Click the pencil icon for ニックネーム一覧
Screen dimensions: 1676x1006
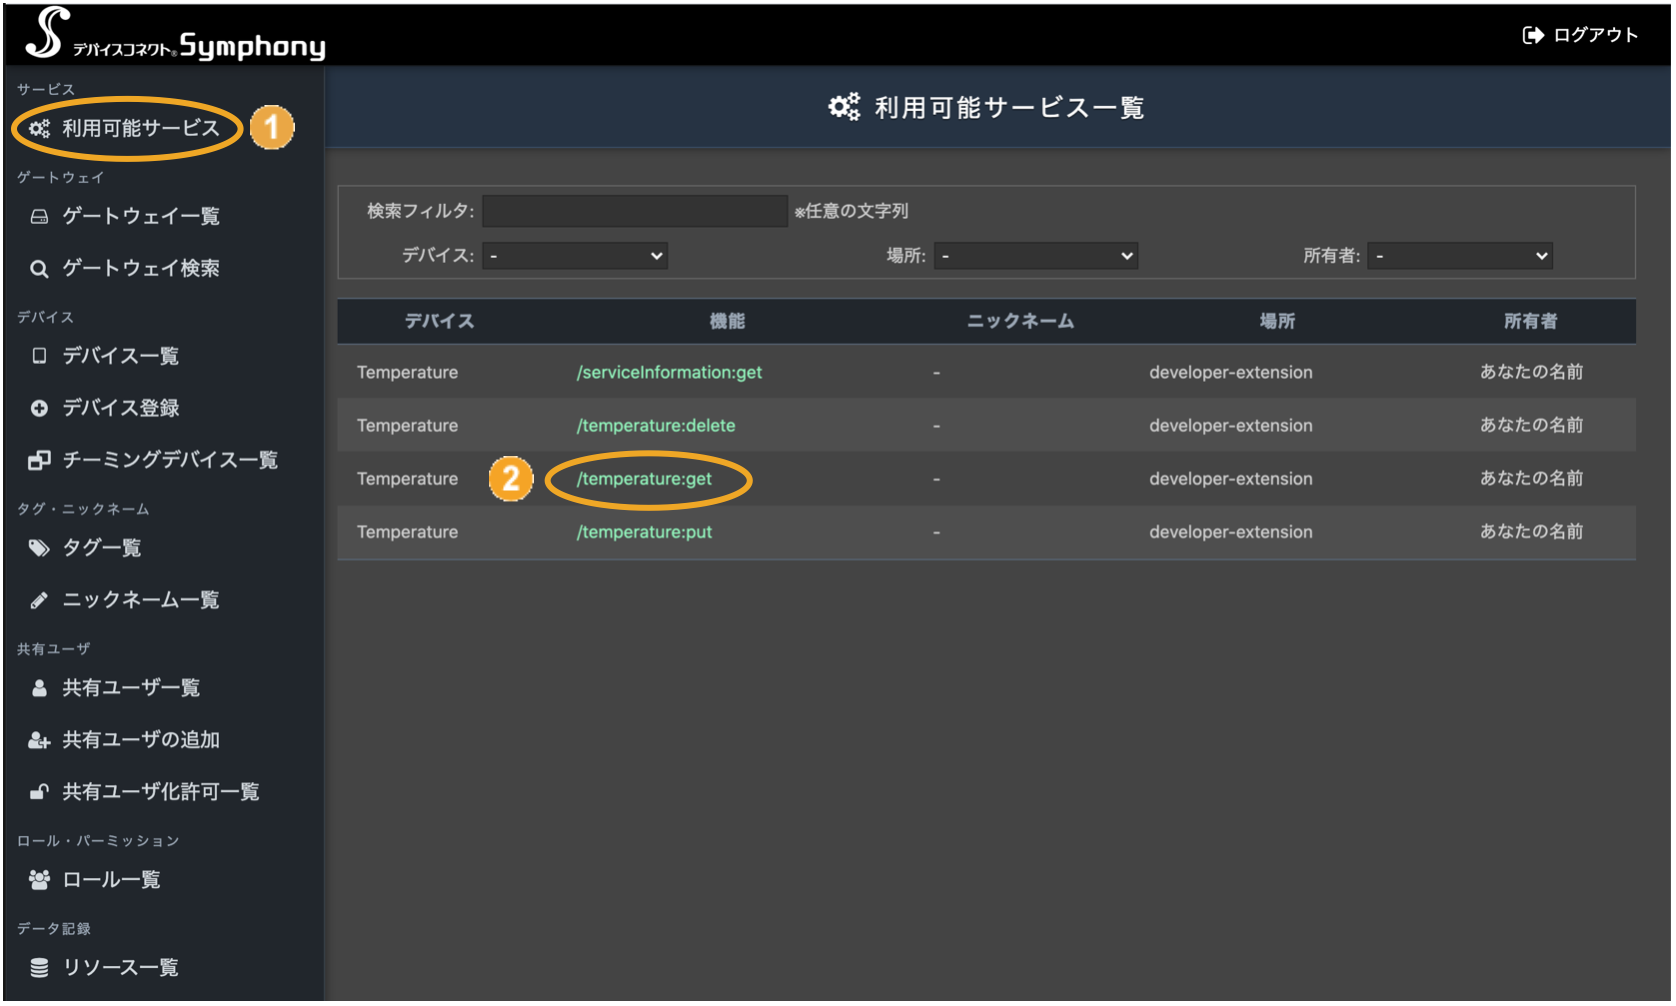tap(39, 600)
